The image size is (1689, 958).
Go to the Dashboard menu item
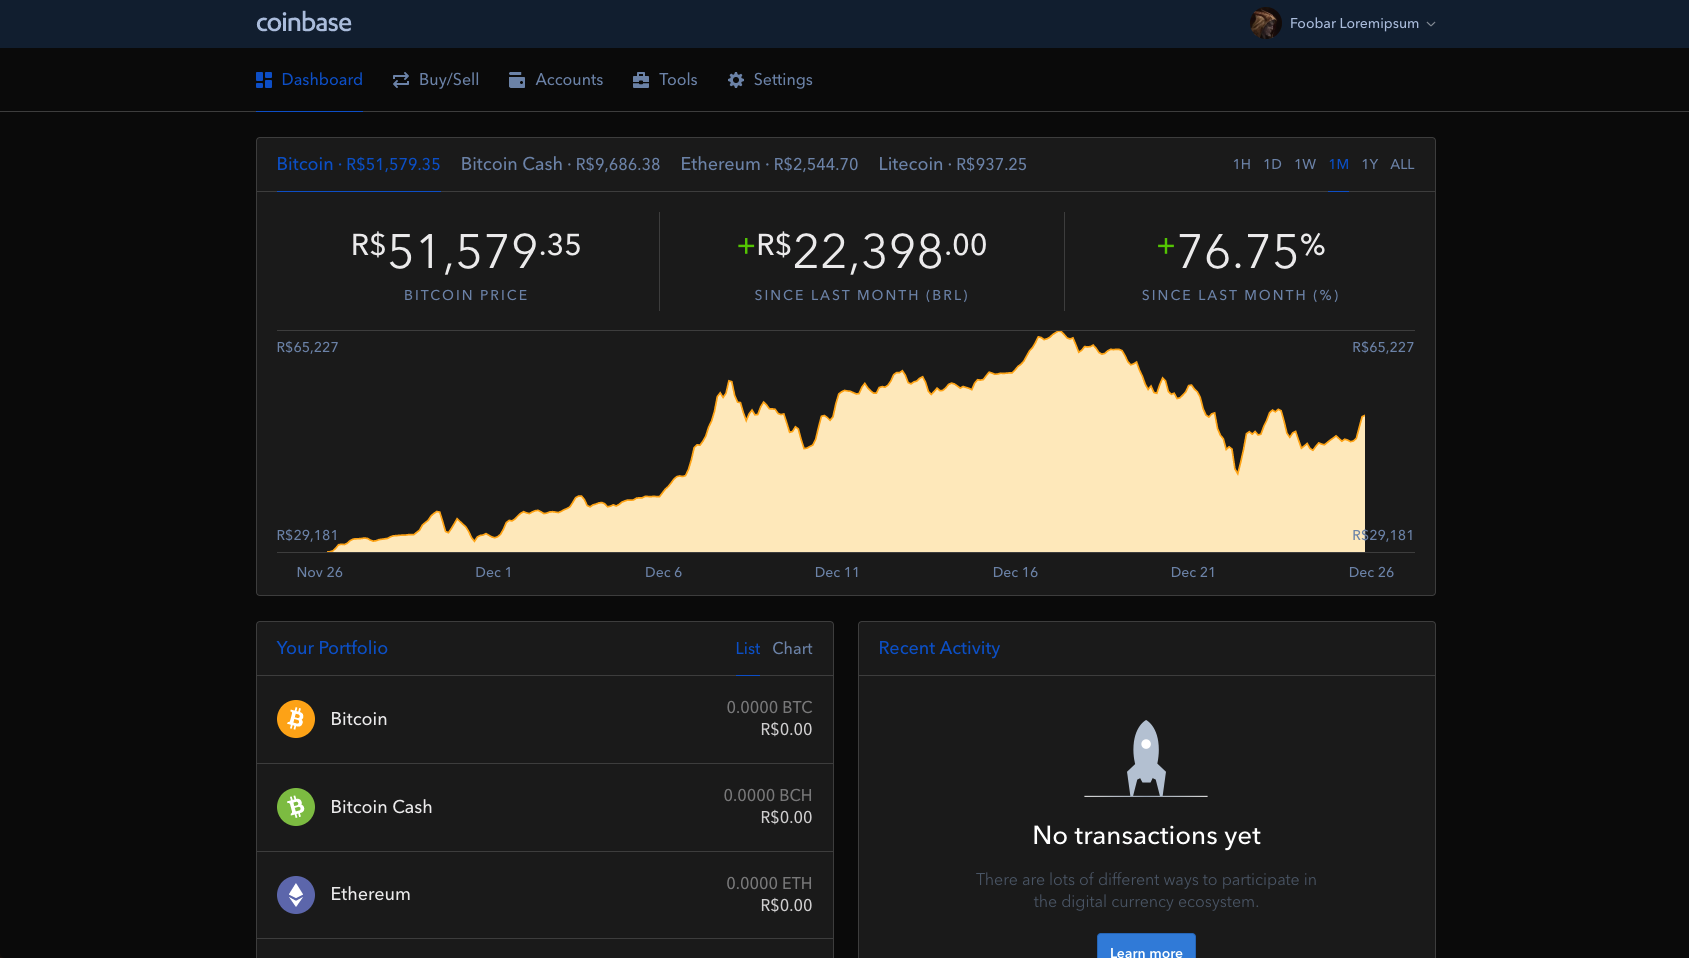tap(322, 79)
